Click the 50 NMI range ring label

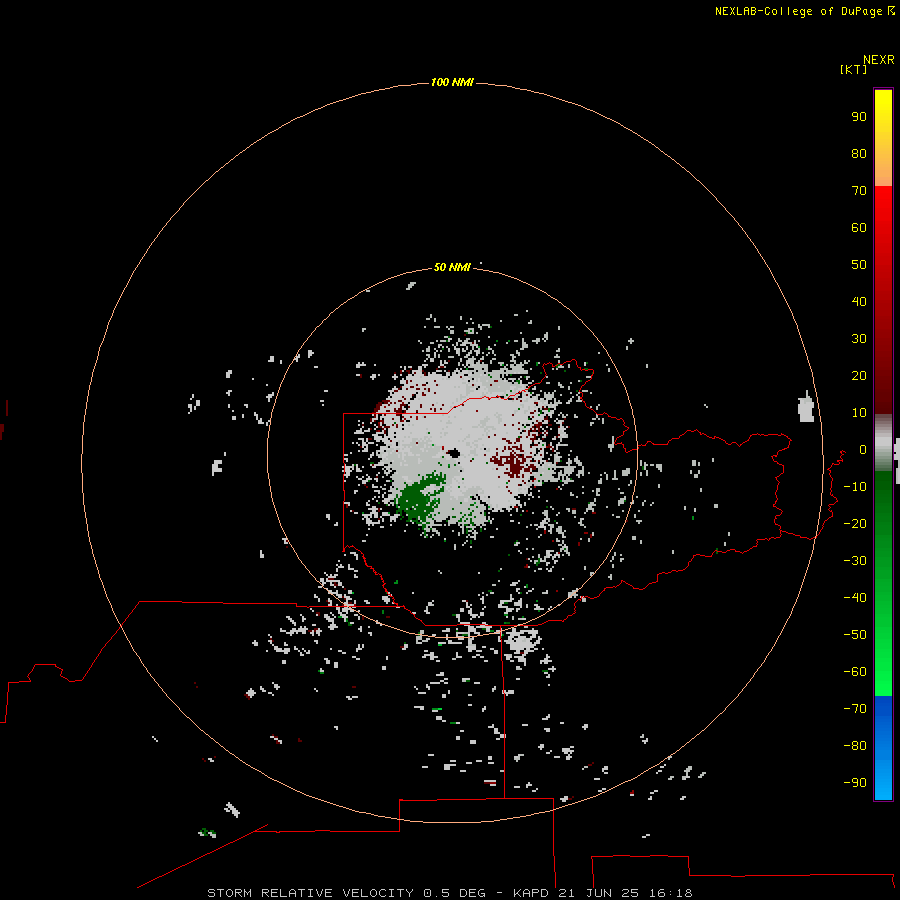coord(452,267)
